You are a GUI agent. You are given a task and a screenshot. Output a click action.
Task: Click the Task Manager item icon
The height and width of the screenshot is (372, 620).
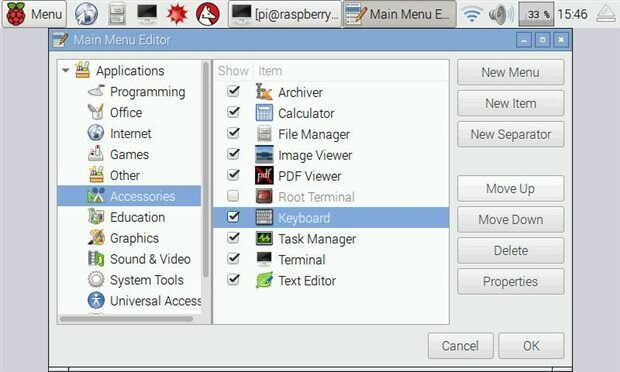pos(264,238)
